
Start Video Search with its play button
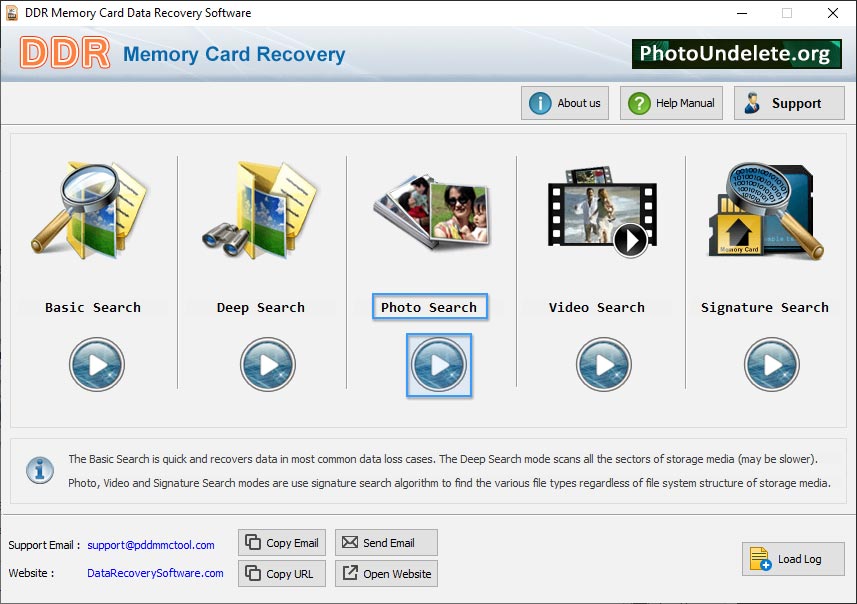[603, 365]
